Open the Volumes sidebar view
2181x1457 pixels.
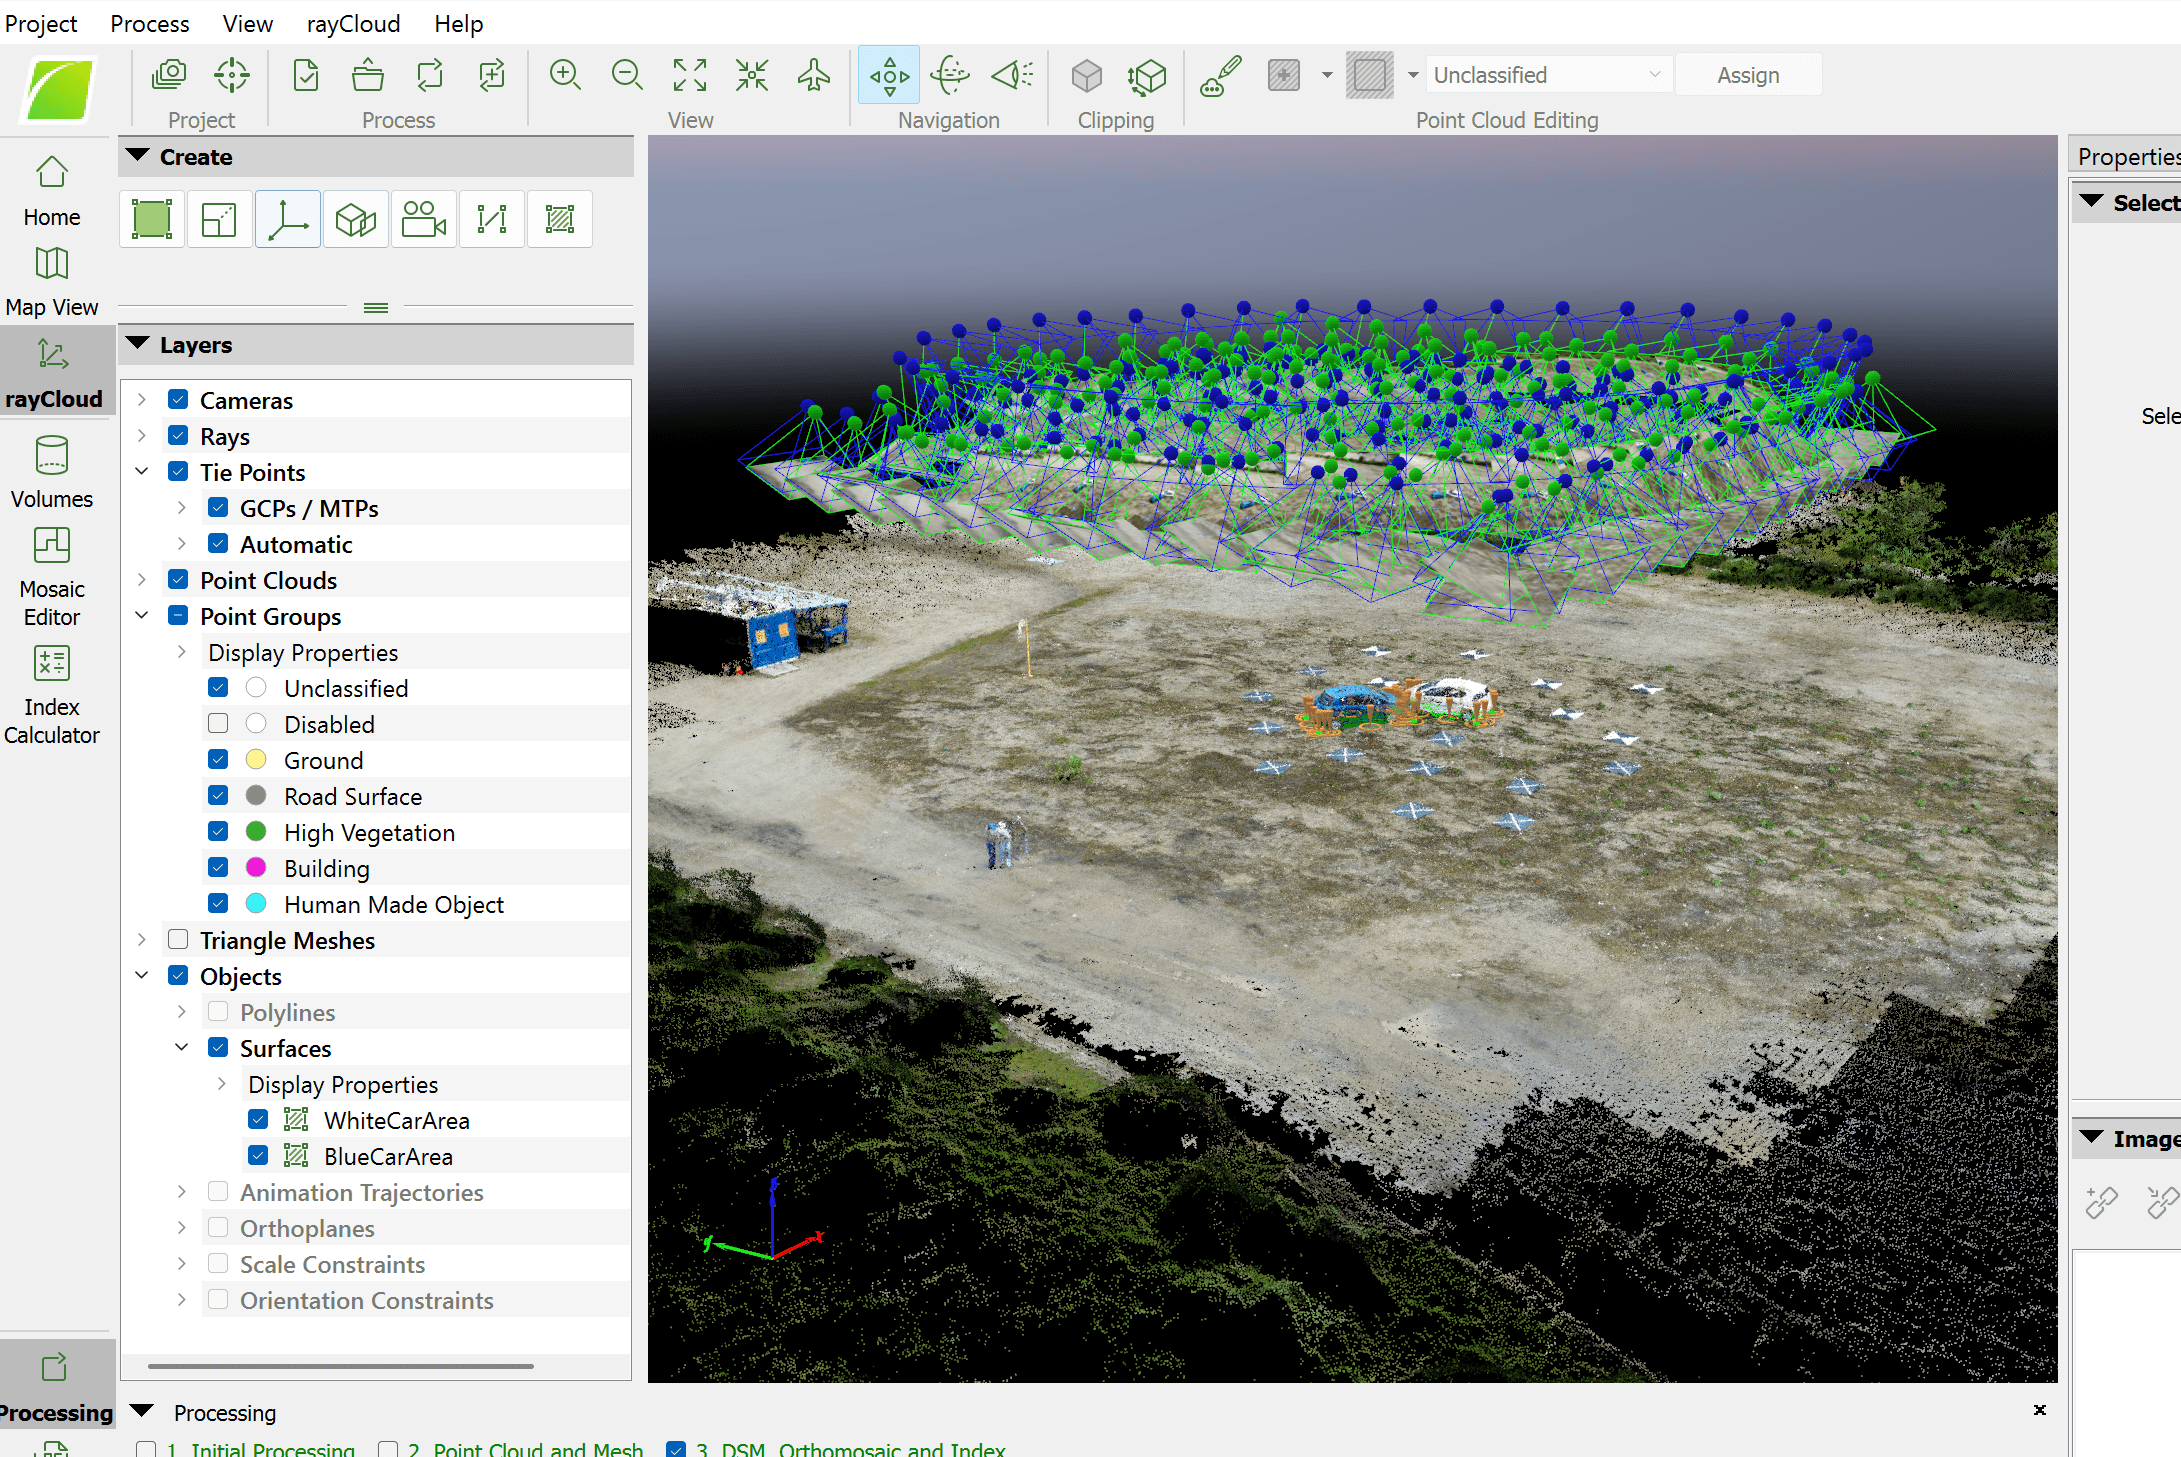52,472
